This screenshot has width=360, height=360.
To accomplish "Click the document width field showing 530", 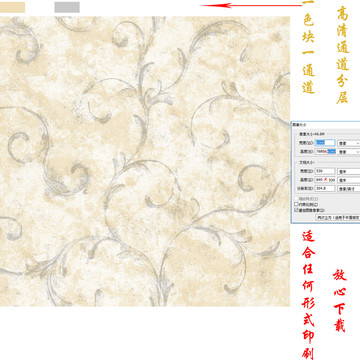I will 325,171.
